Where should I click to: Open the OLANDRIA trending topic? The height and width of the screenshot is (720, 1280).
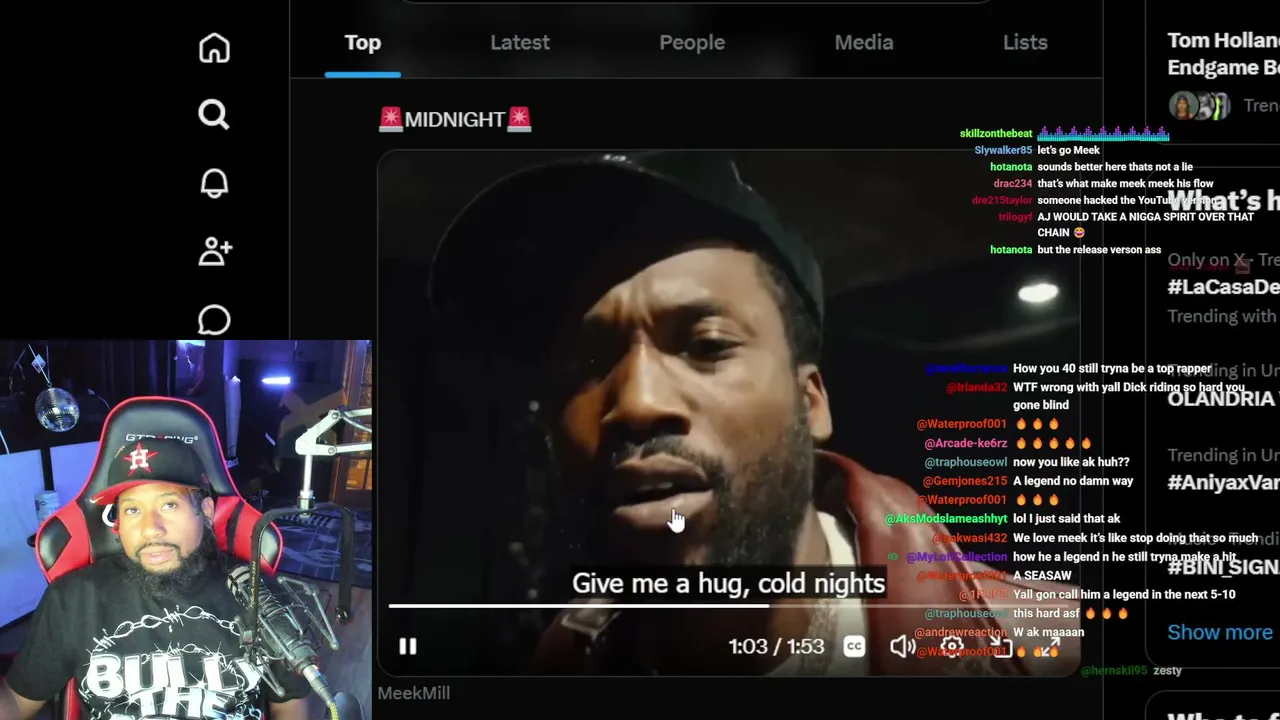1223,398
